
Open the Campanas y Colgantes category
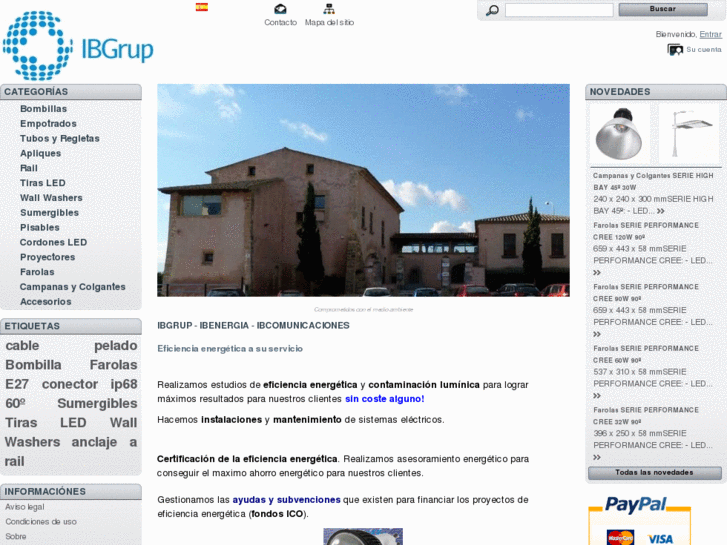tap(73, 287)
